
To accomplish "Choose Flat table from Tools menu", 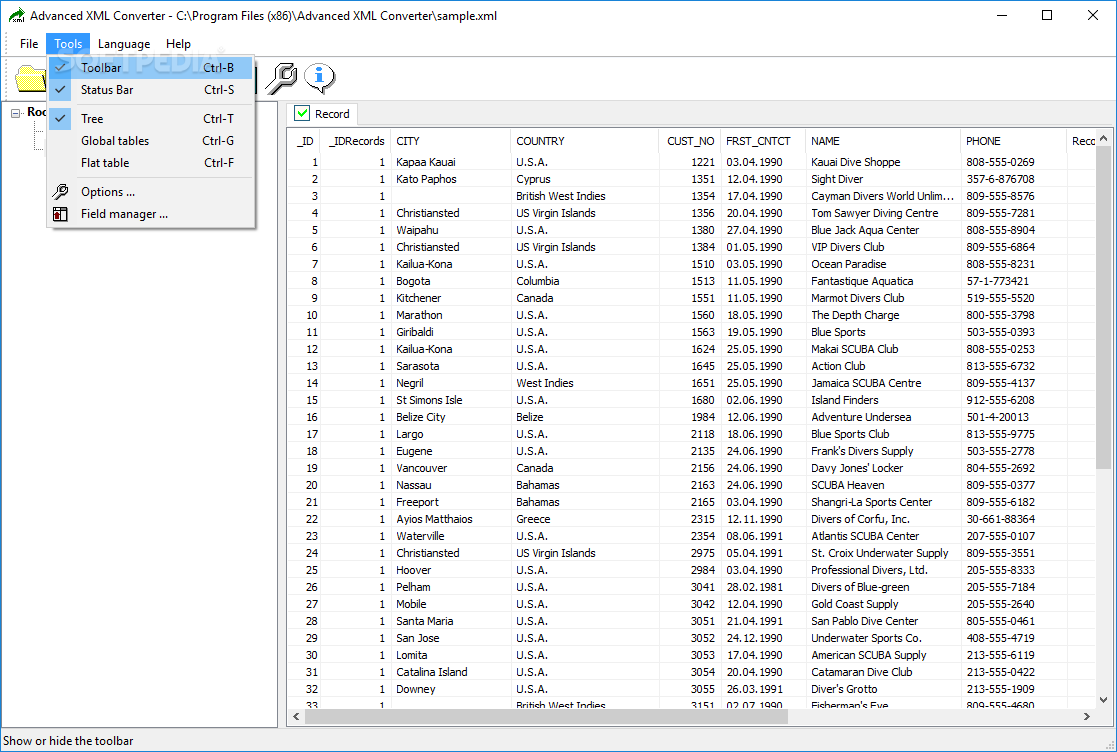I will coord(150,163).
